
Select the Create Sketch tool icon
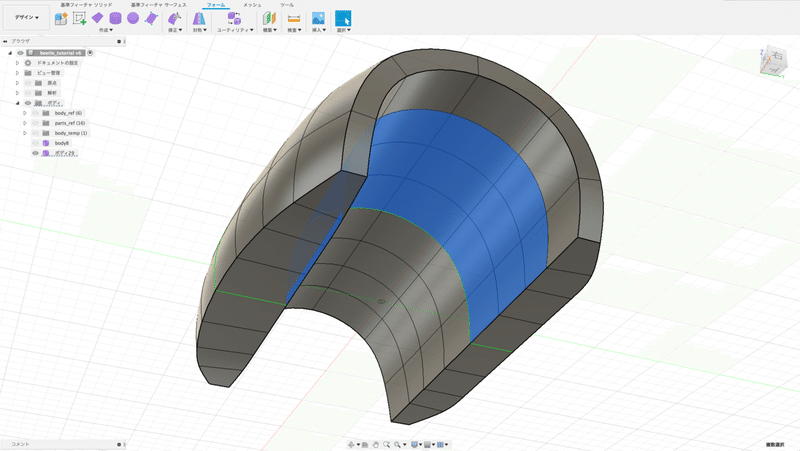pyautogui.click(x=79, y=18)
